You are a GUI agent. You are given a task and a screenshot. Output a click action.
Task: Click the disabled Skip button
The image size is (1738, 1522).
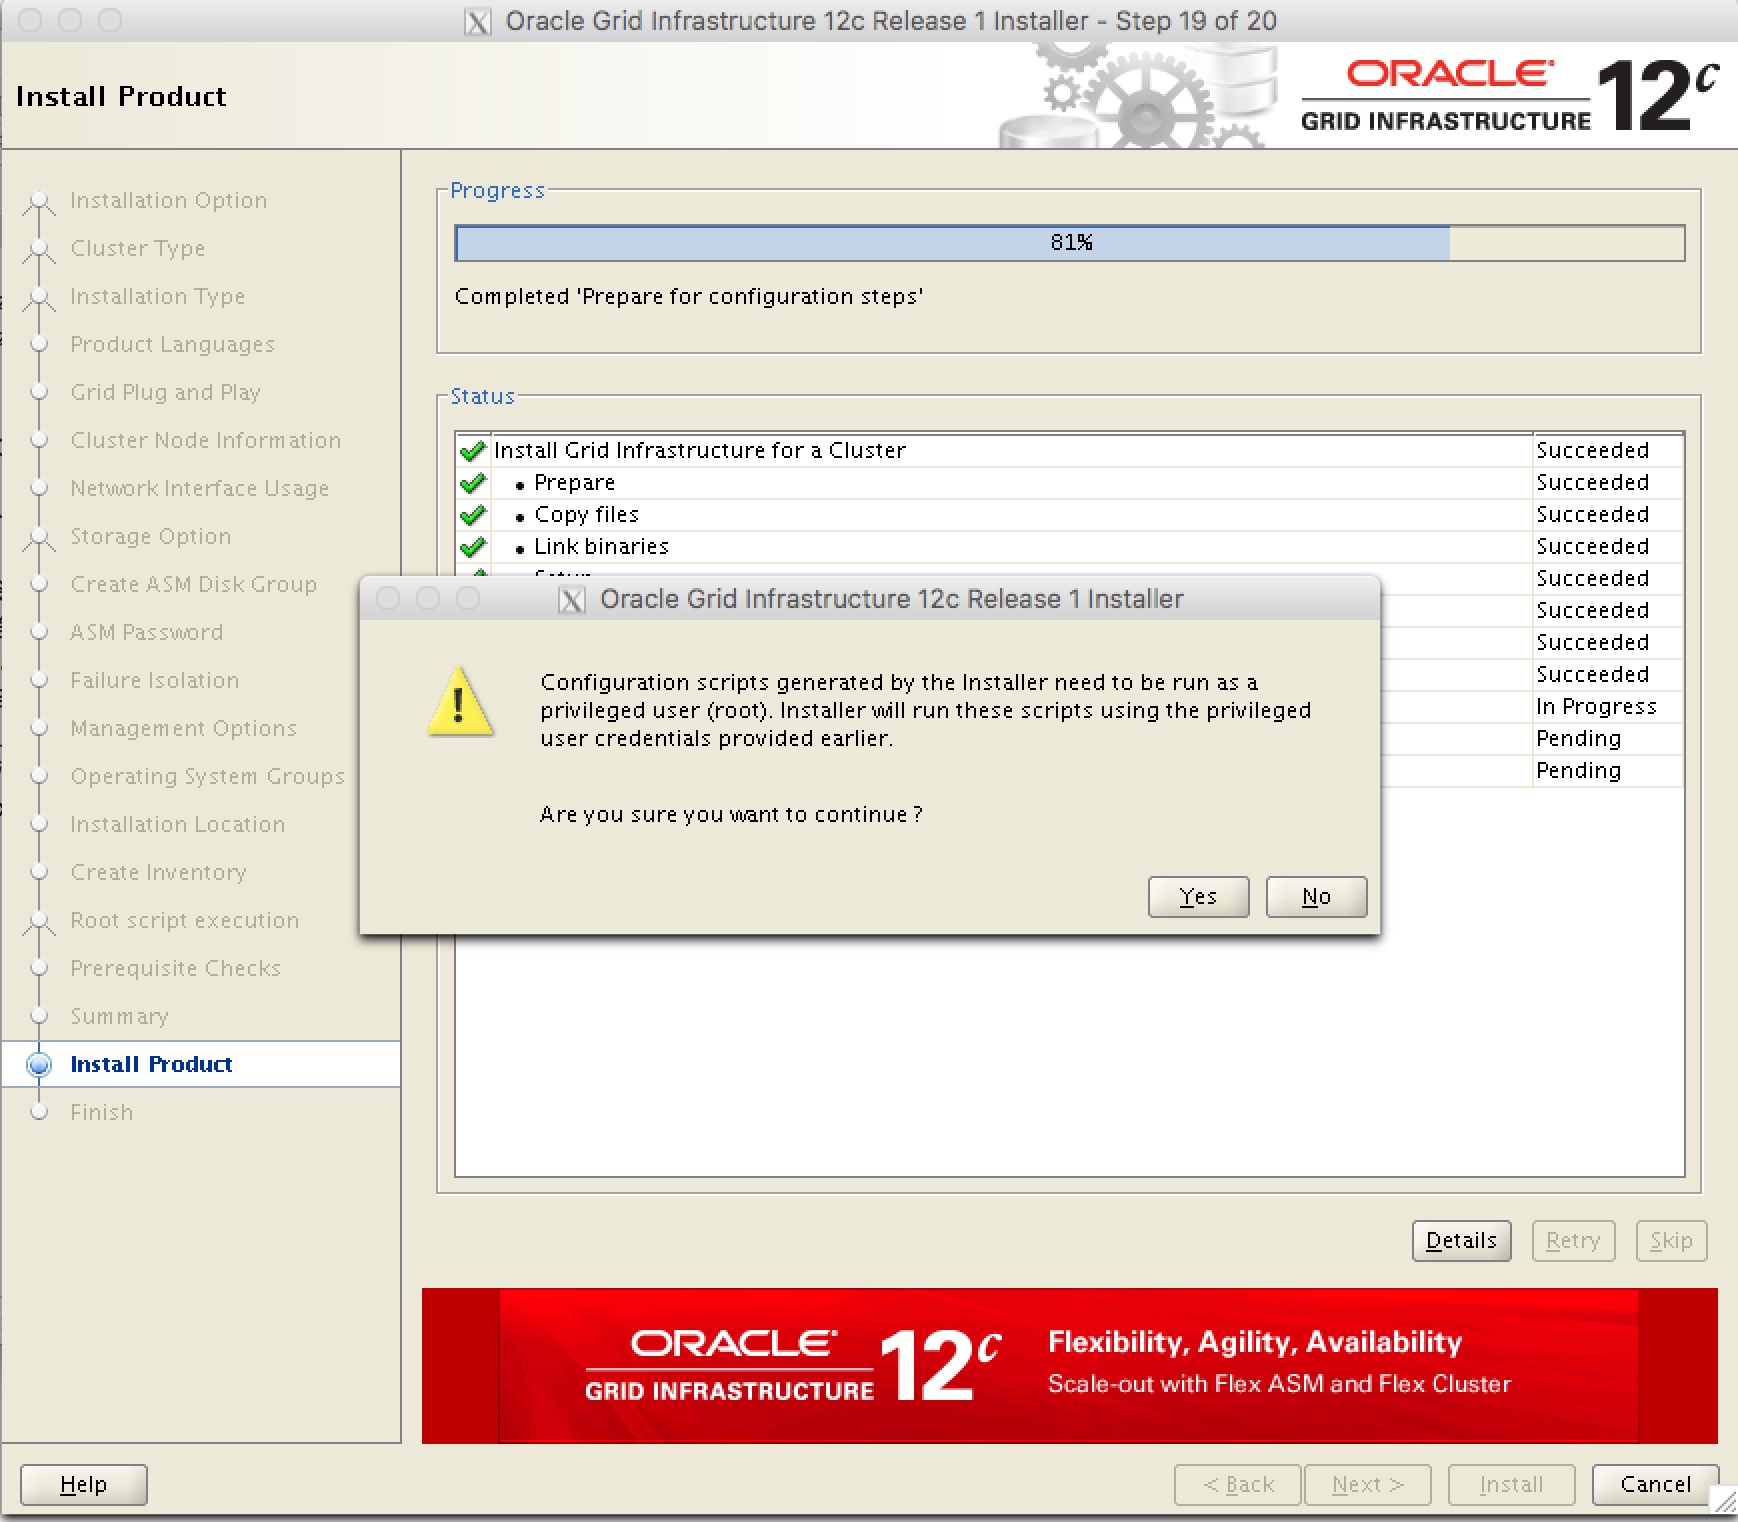[1670, 1240]
